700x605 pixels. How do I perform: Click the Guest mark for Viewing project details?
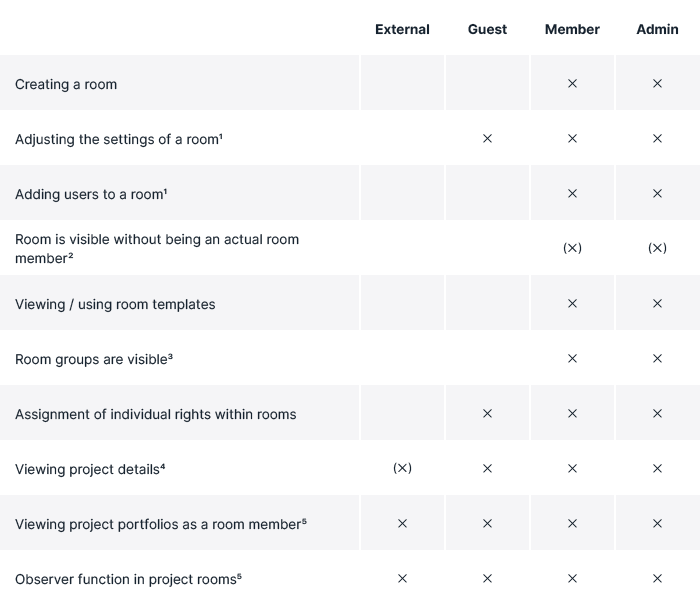[487, 469]
